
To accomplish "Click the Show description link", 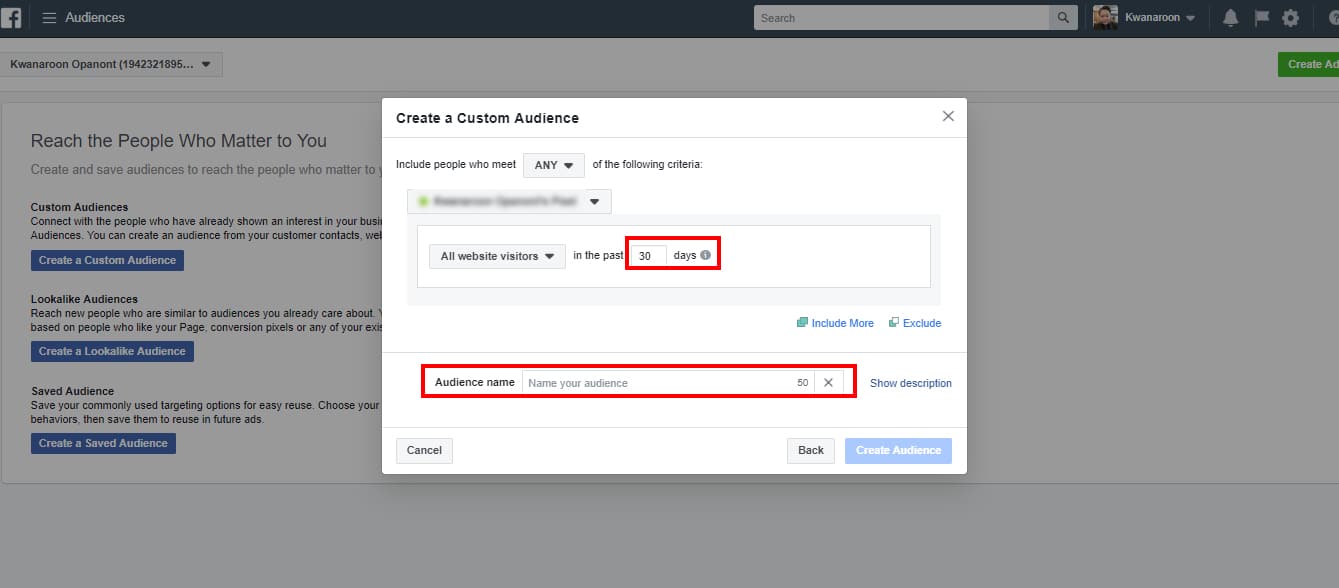I will click(x=911, y=383).
